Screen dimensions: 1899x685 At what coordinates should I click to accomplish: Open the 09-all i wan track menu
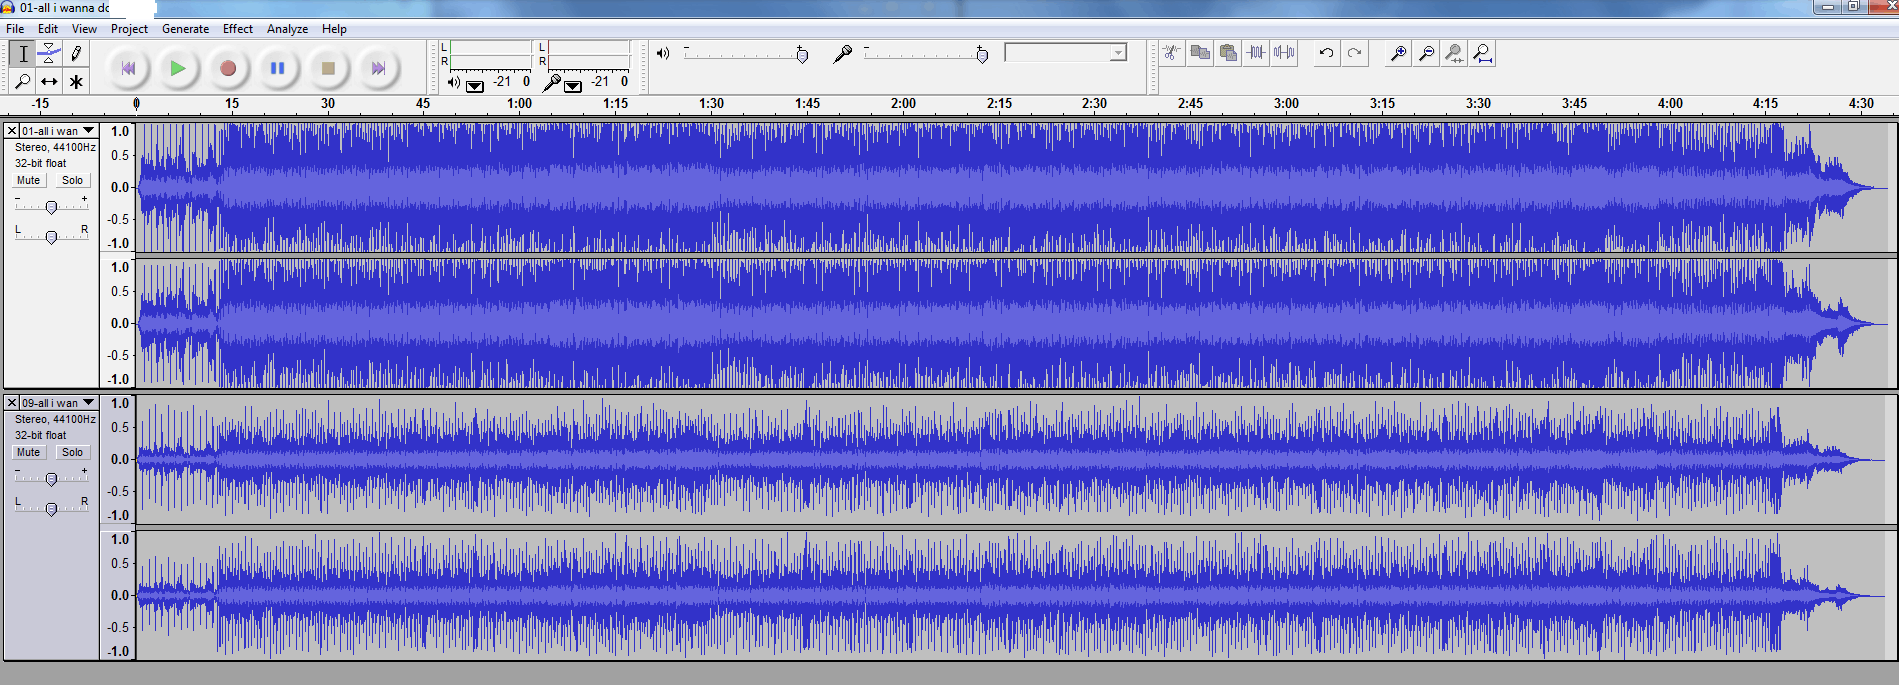coord(59,403)
